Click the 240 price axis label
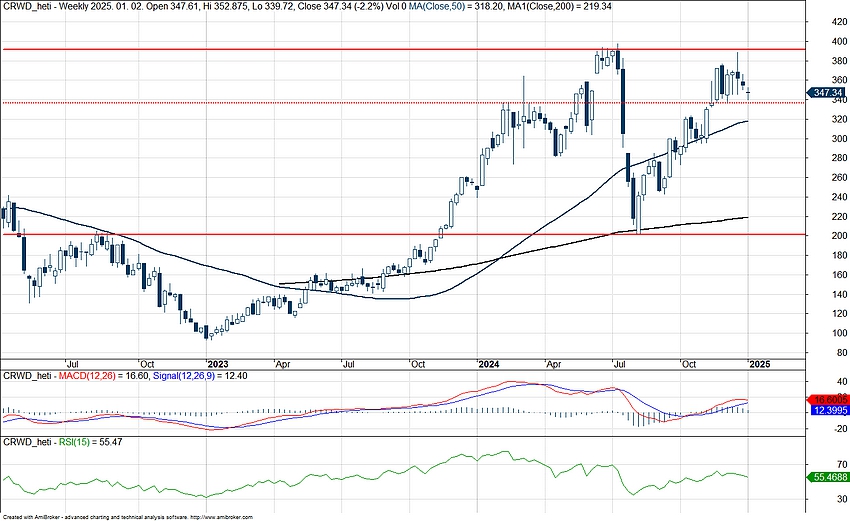Image resolution: width=850 pixels, height=521 pixels. [x=839, y=197]
